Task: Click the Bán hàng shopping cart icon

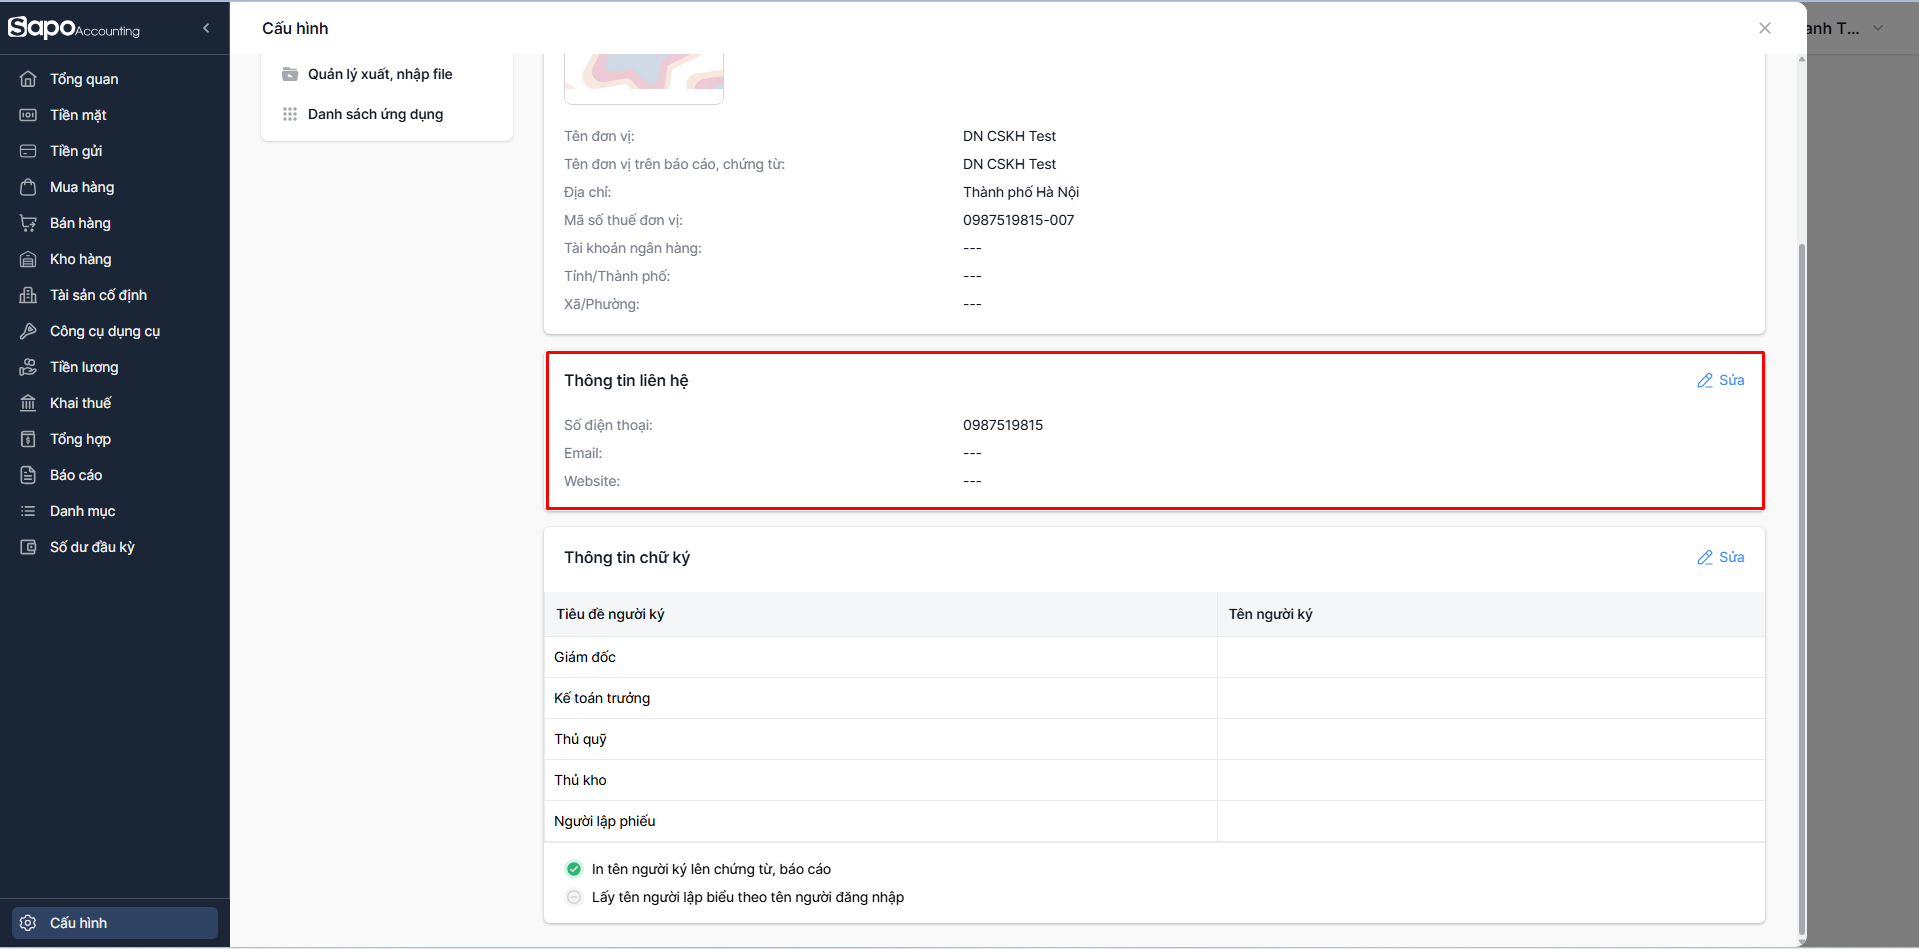Action: tap(28, 223)
